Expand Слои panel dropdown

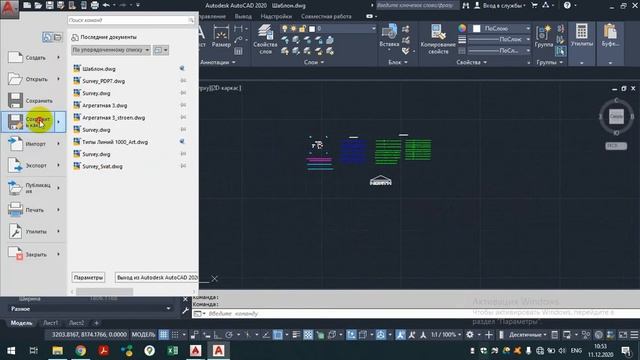(x=314, y=62)
